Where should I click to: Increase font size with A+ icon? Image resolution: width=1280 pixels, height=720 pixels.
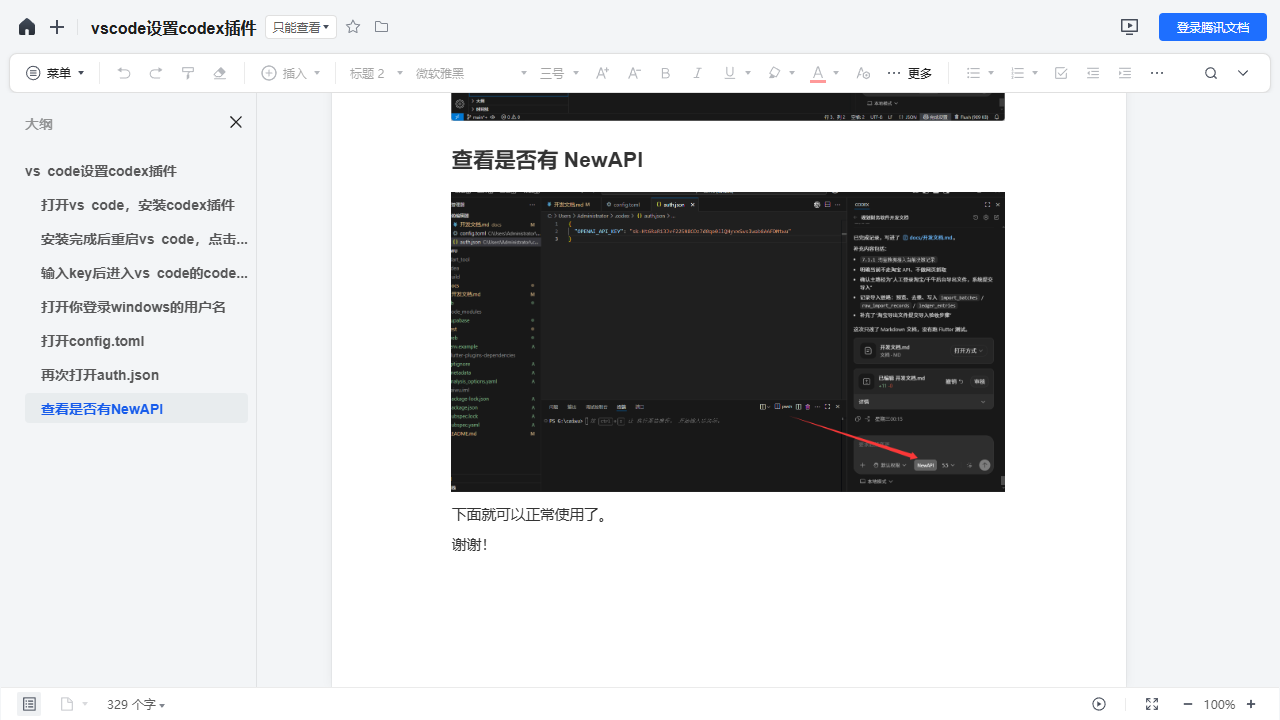click(602, 73)
